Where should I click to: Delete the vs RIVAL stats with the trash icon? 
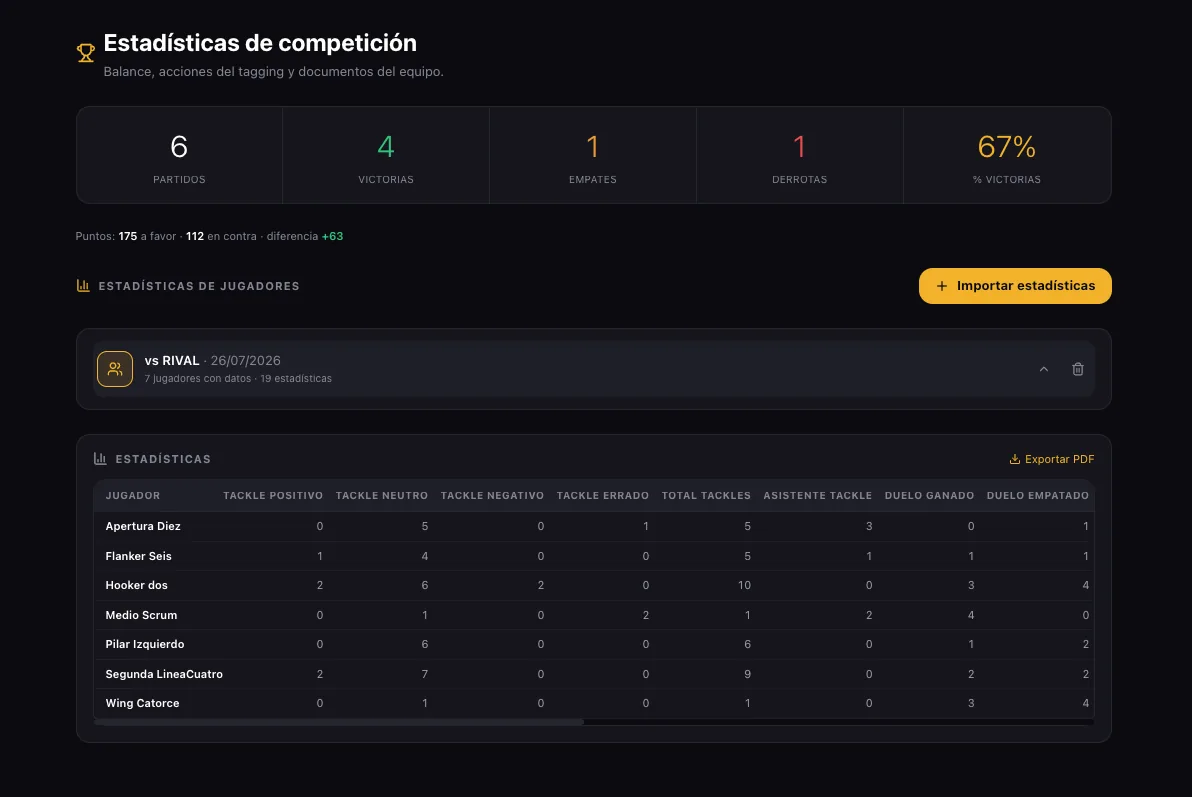pyautogui.click(x=1077, y=369)
